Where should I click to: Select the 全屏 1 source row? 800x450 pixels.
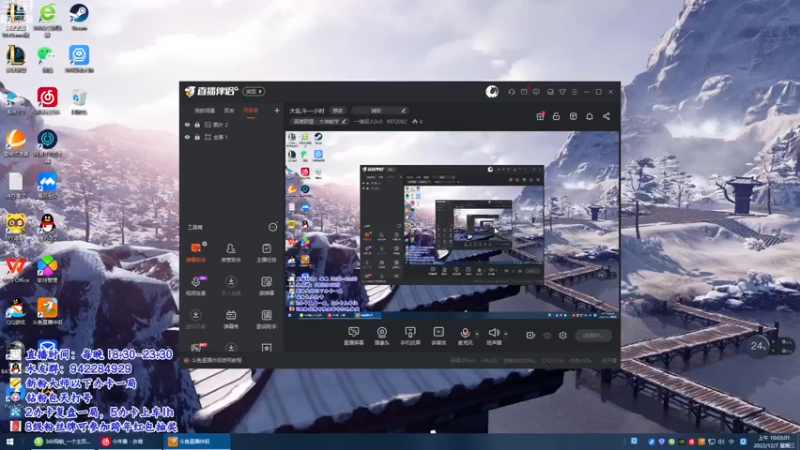tap(231, 137)
